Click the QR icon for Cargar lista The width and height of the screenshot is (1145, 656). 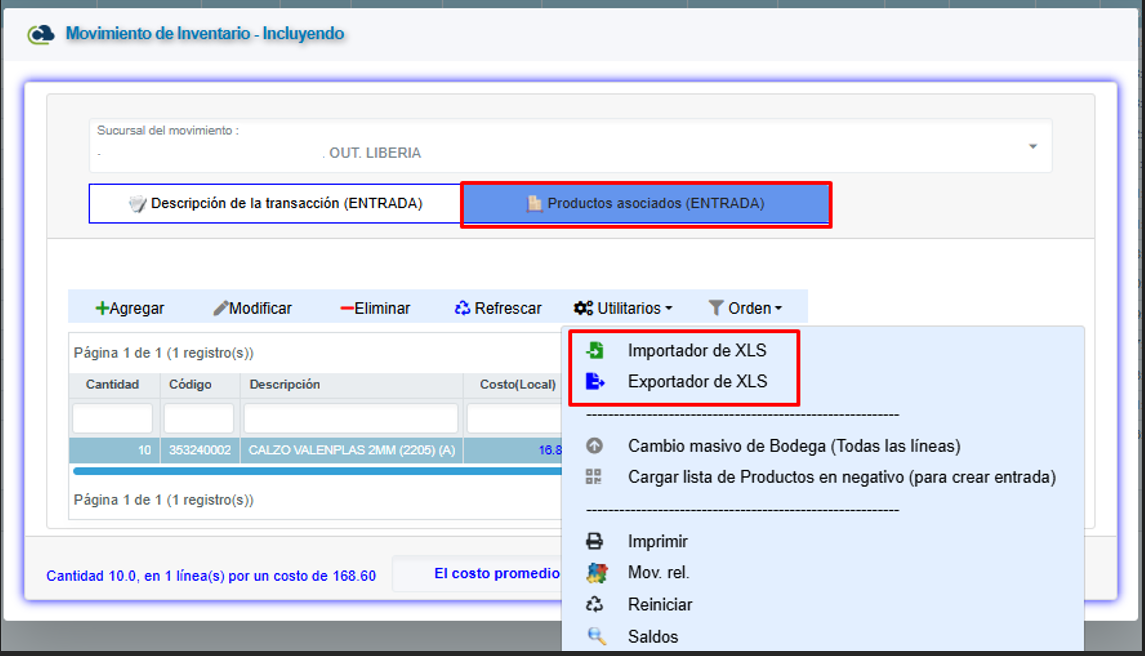point(595,477)
